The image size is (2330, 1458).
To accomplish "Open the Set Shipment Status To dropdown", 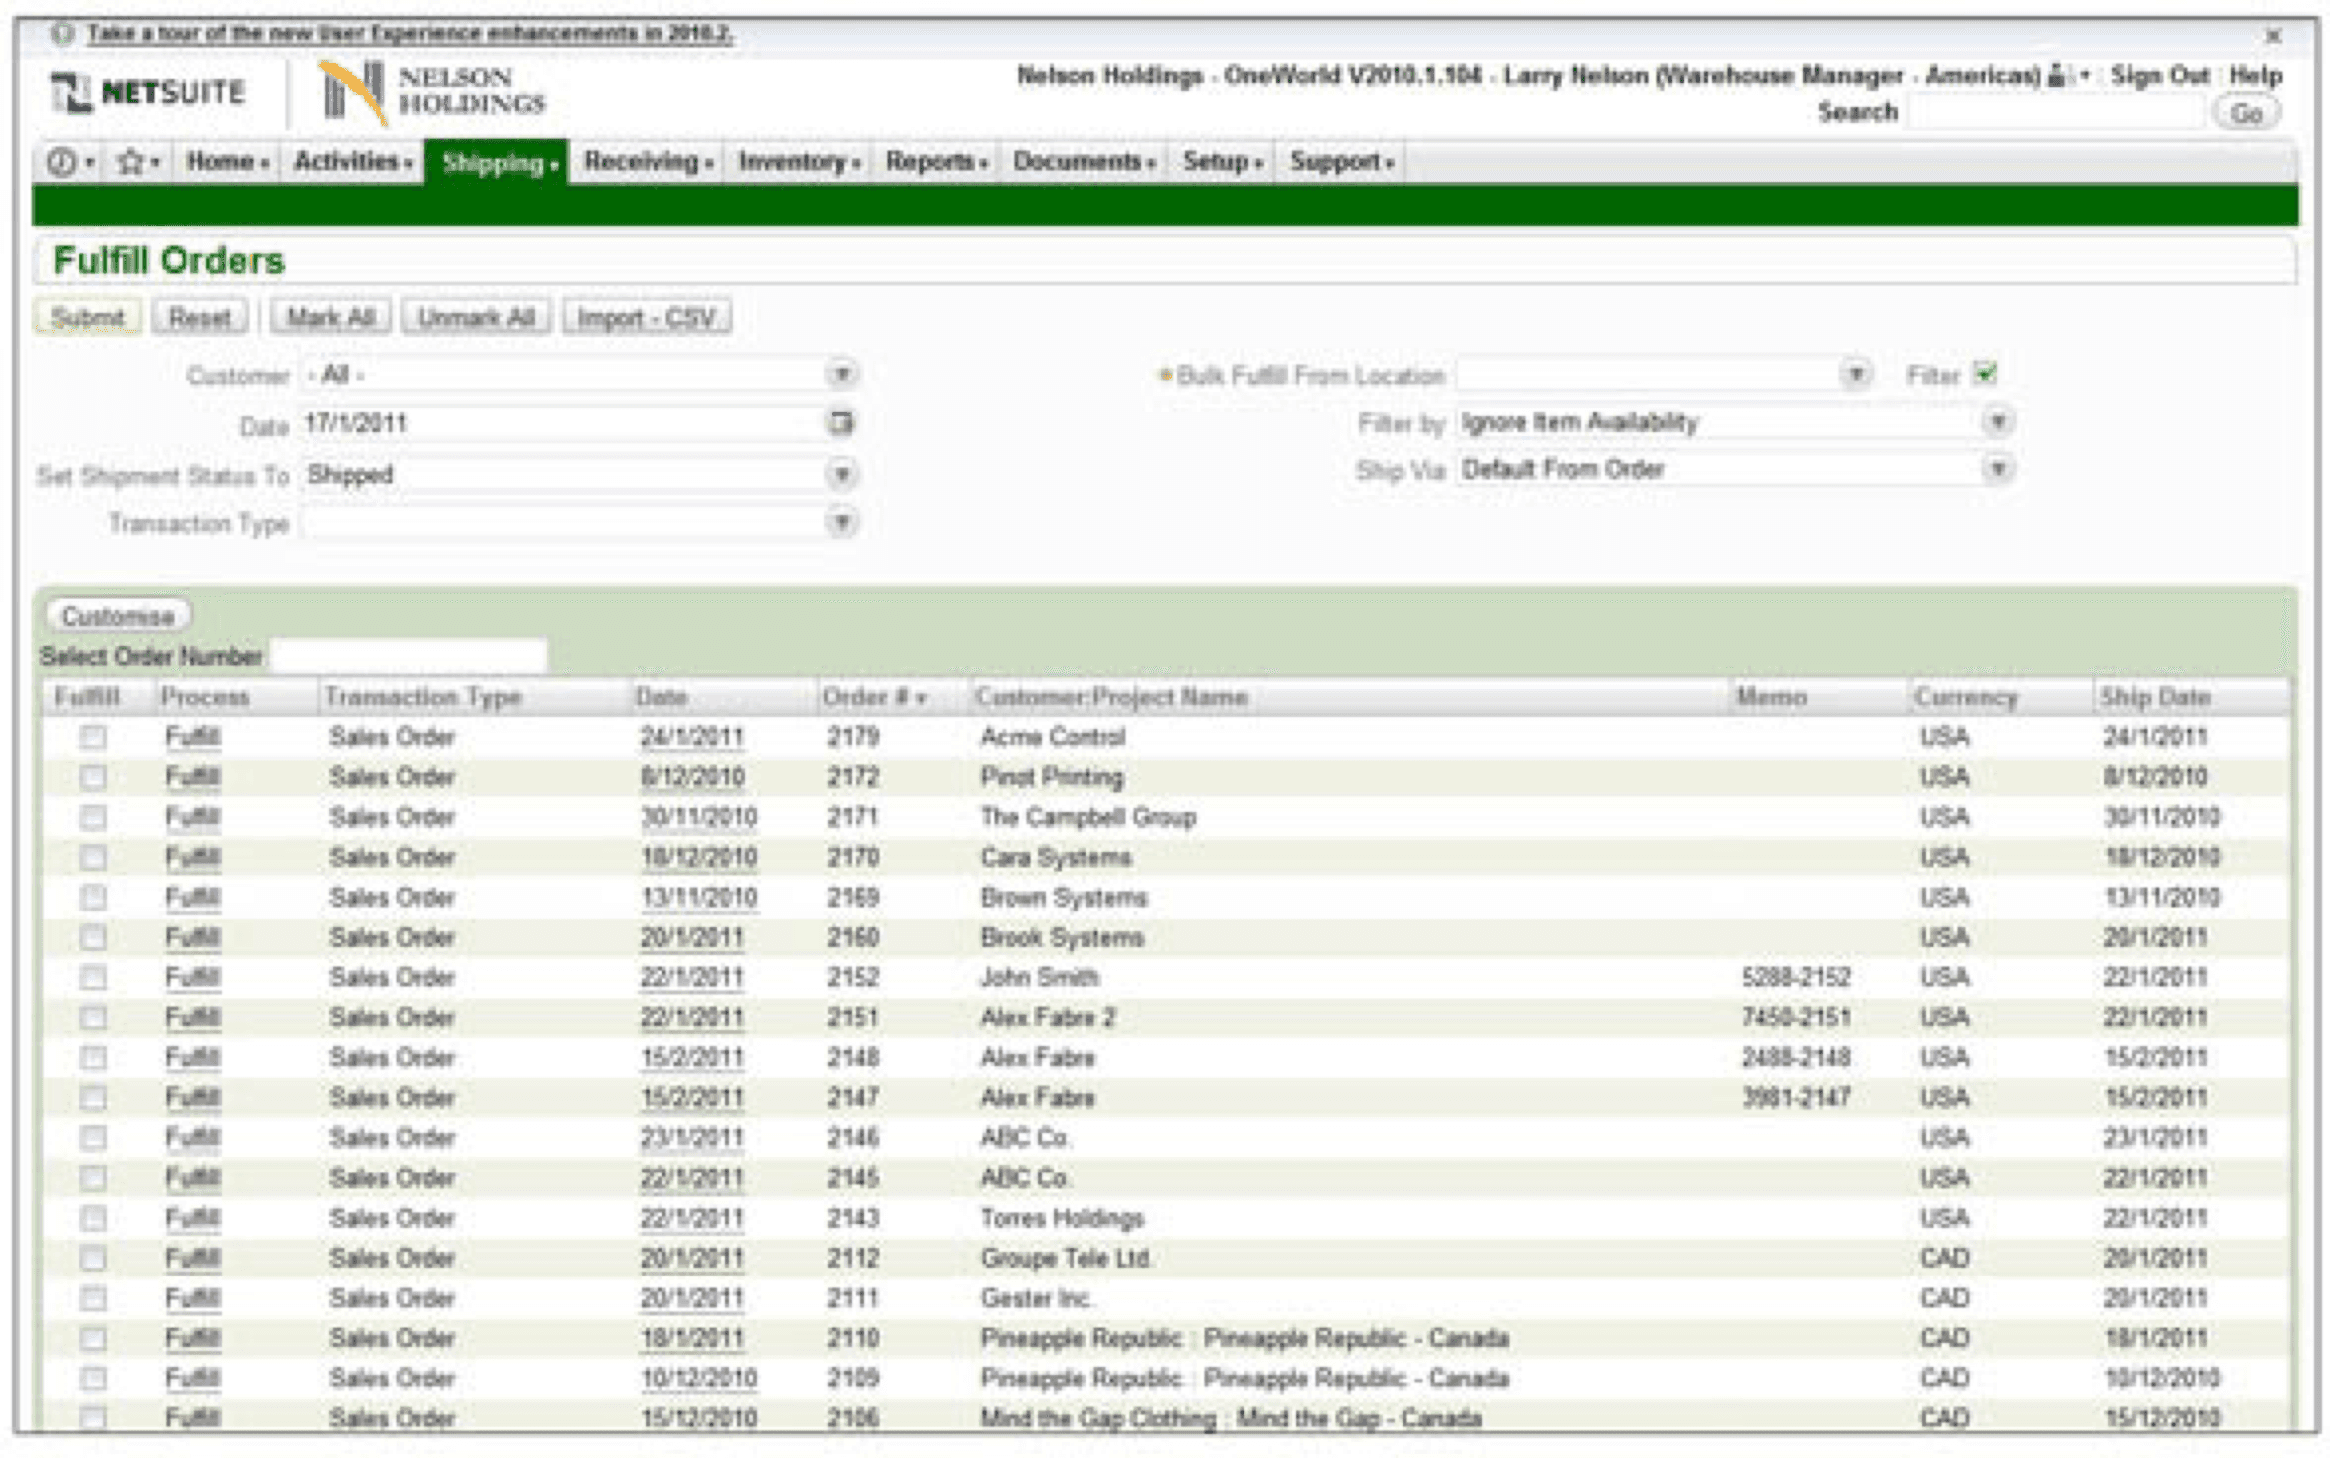I will 841,473.
